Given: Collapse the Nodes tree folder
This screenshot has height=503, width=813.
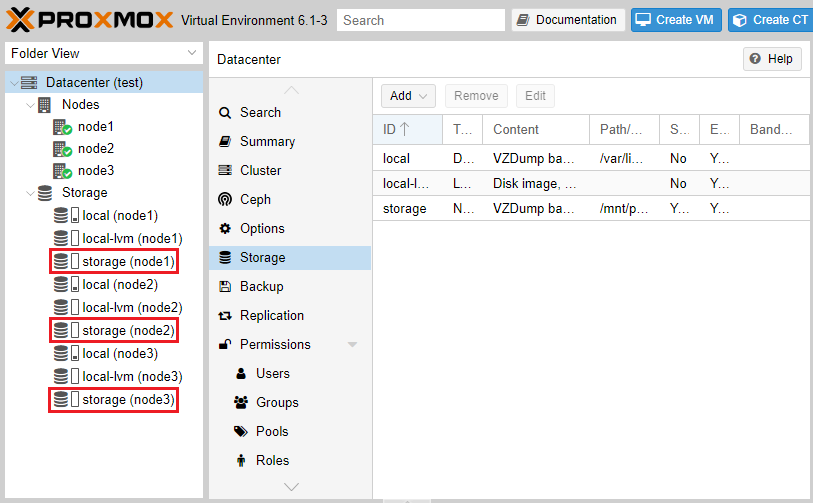Looking at the screenshot, I should click(x=29, y=105).
